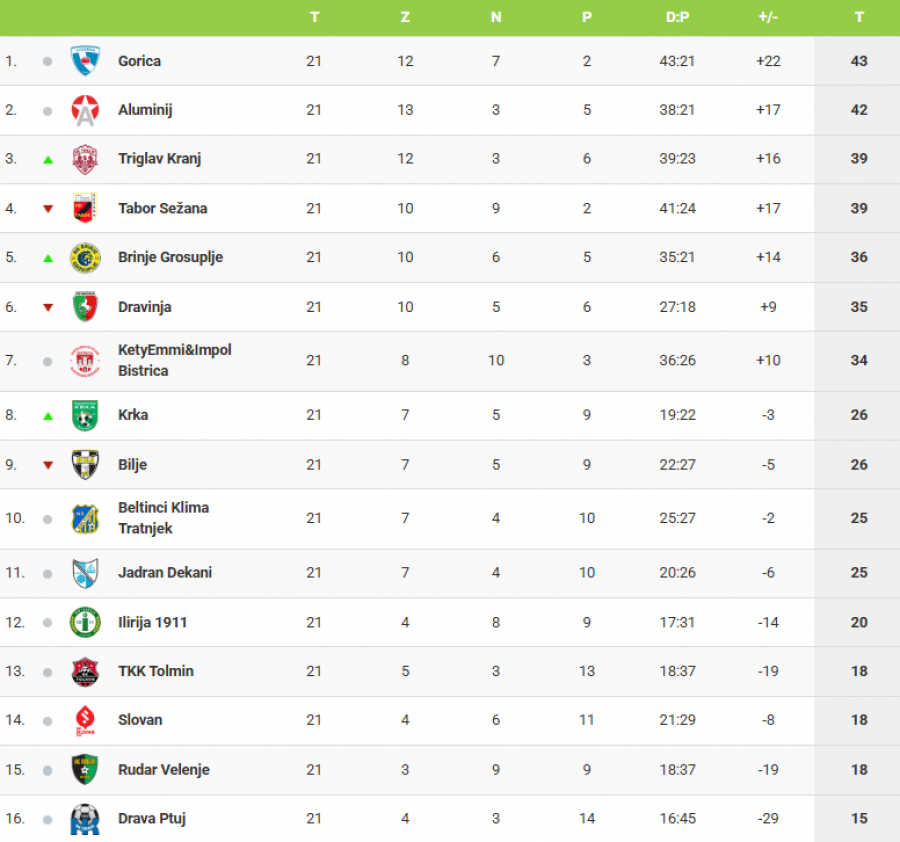Click the TKK Tolmin team crest
The height and width of the screenshot is (842, 900).
click(x=85, y=671)
